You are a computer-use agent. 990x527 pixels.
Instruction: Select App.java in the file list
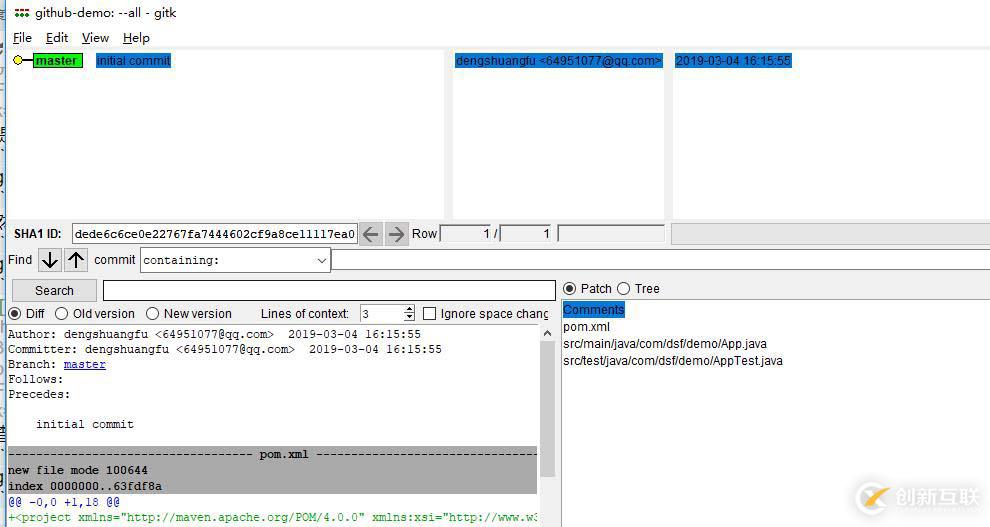pyautogui.click(x=665, y=344)
